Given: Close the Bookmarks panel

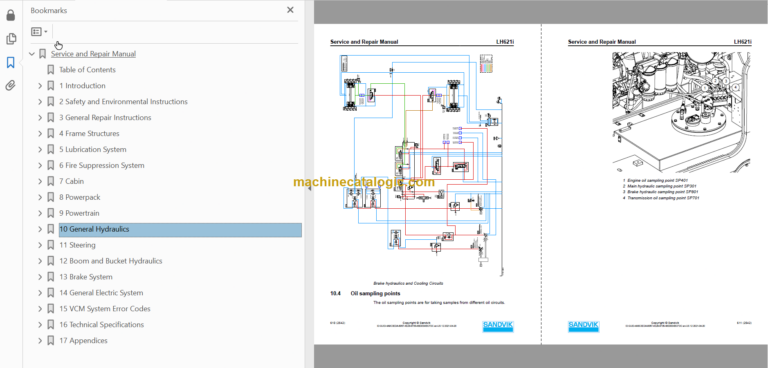Looking at the screenshot, I should (290, 10).
